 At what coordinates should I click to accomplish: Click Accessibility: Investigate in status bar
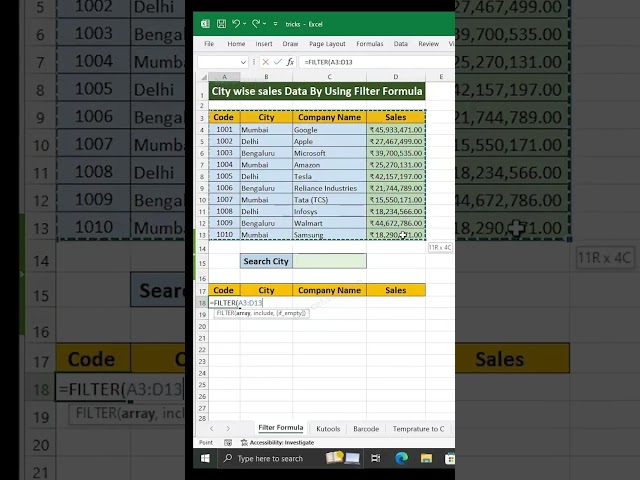coord(278,442)
